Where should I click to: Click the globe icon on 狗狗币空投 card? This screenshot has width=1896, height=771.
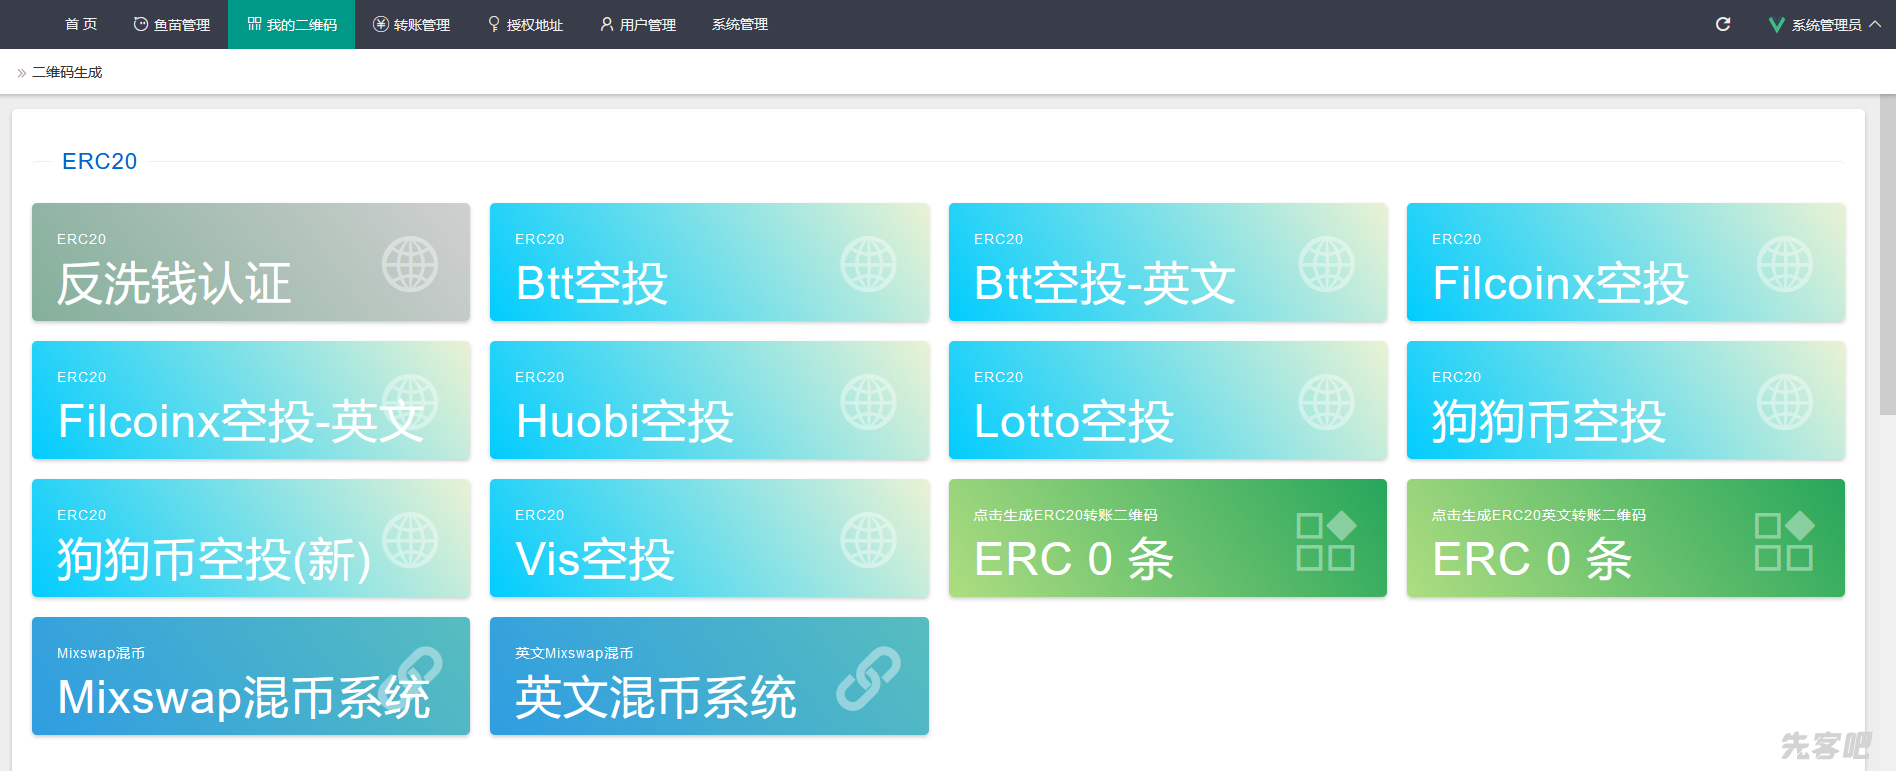1783,402
